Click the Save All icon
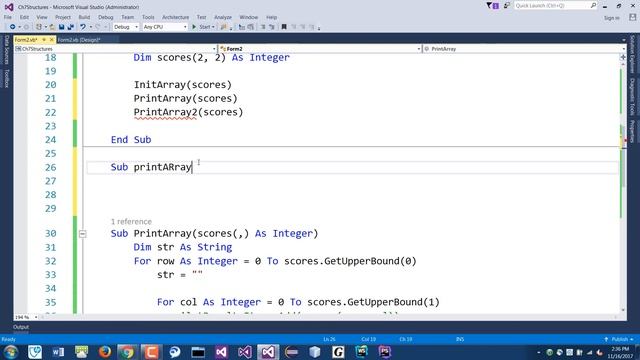The image size is (640, 360). tap(71, 27)
